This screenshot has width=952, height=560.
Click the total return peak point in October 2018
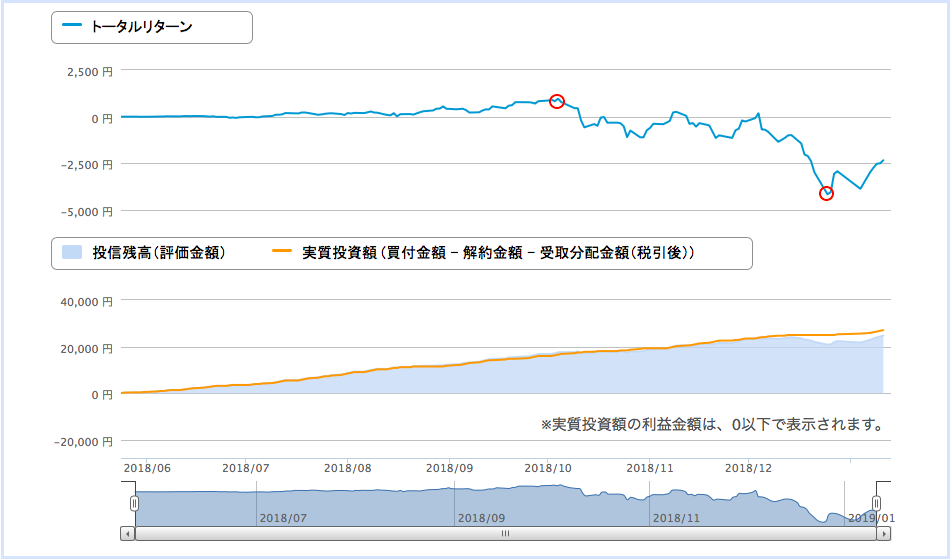tap(557, 101)
